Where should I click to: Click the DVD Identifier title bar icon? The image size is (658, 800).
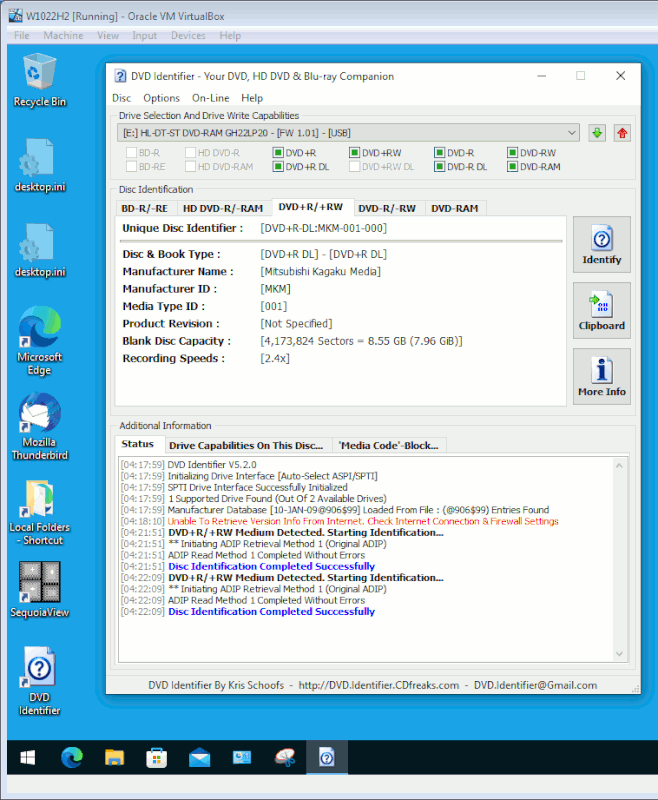tap(120, 76)
